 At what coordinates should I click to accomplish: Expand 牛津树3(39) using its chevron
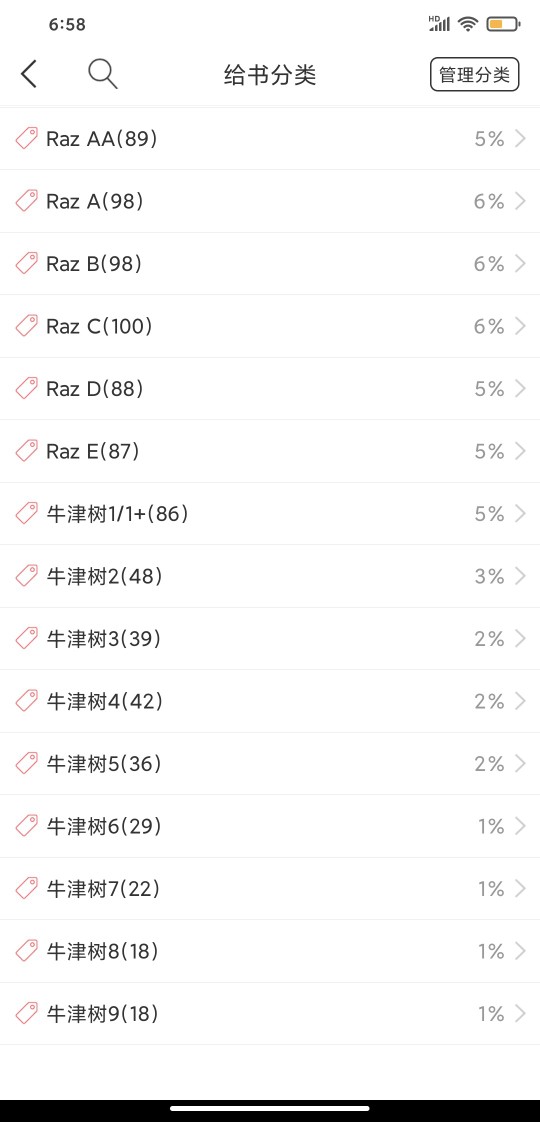point(520,638)
